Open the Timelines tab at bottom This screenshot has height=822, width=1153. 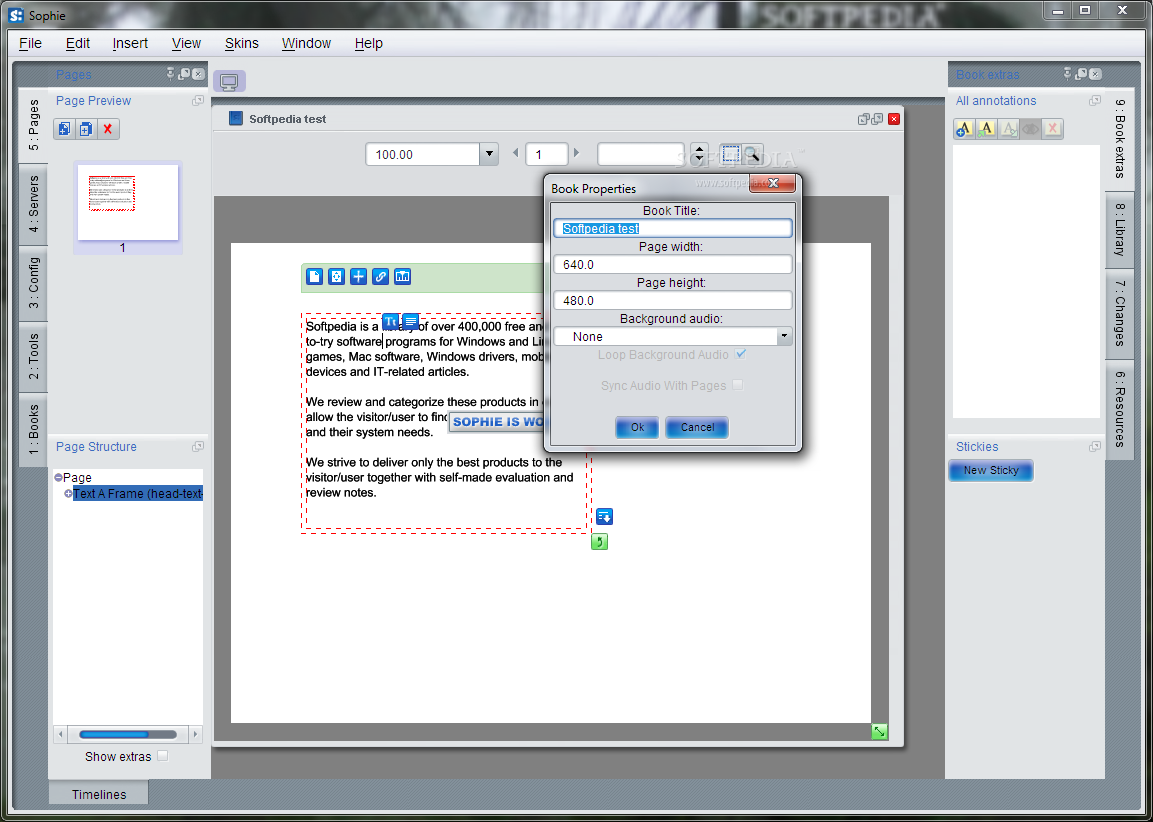pyautogui.click(x=99, y=794)
